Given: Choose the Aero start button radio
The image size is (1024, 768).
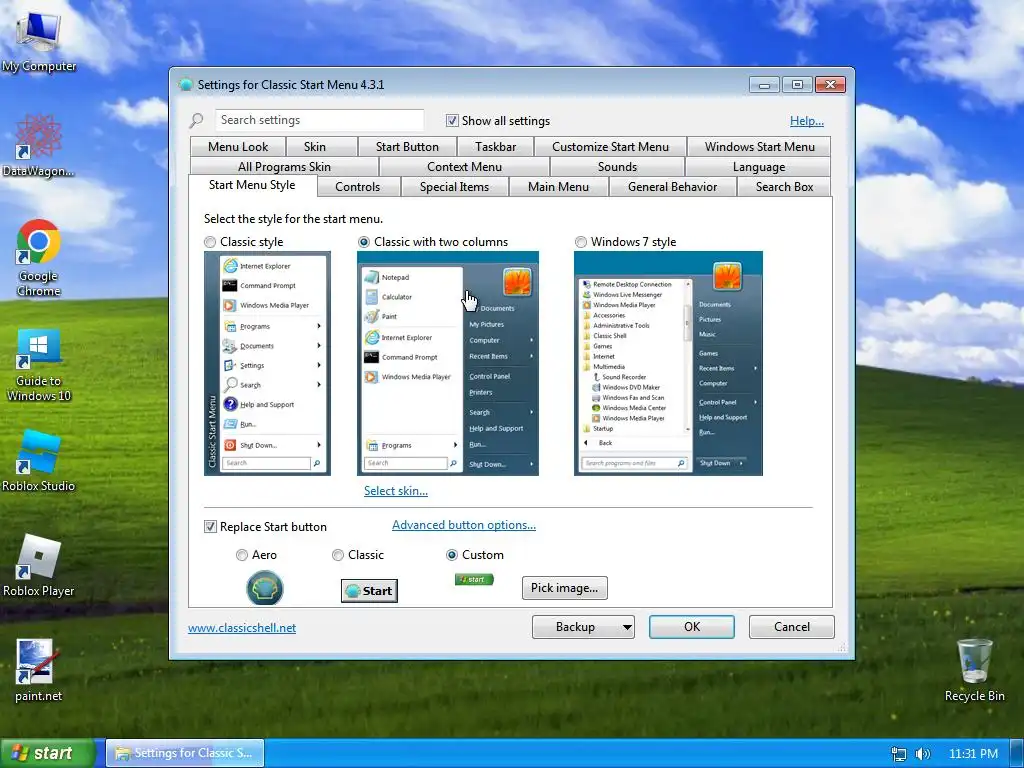Looking at the screenshot, I should pos(242,555).
